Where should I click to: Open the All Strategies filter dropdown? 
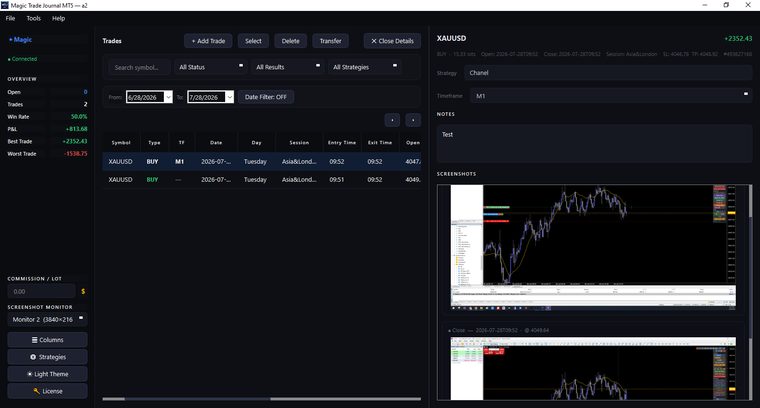(364, 67)
